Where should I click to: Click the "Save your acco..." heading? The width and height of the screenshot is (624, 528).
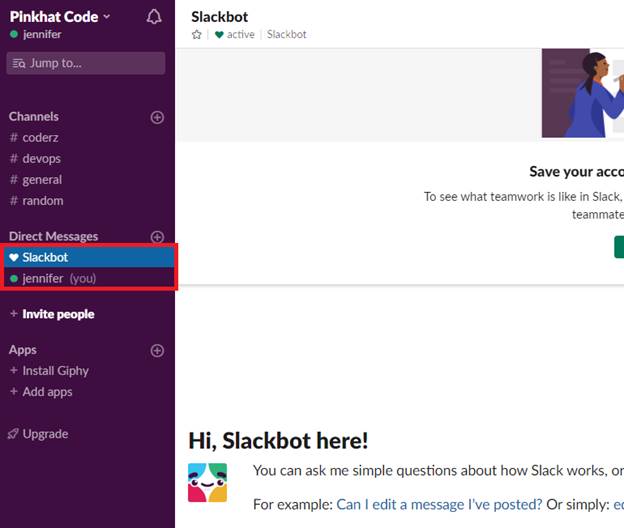576,171
